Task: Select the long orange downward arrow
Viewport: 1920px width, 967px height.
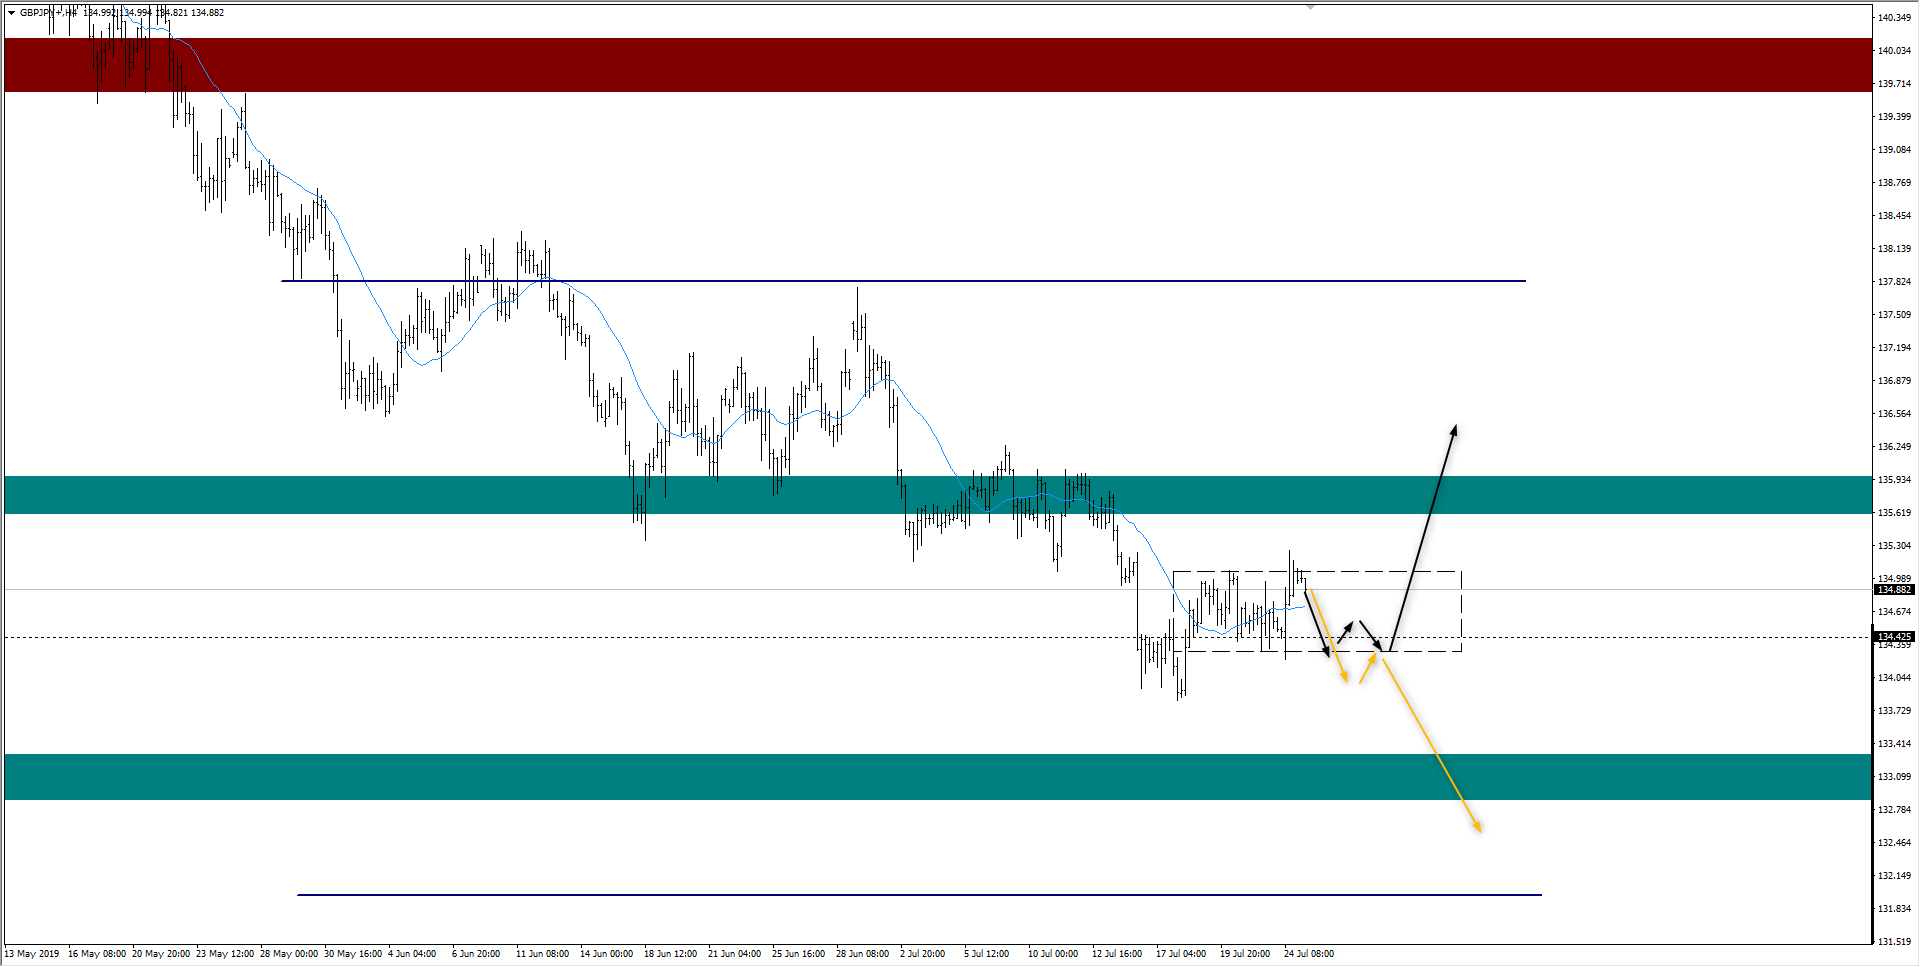Action: [x=1432, y=742]
